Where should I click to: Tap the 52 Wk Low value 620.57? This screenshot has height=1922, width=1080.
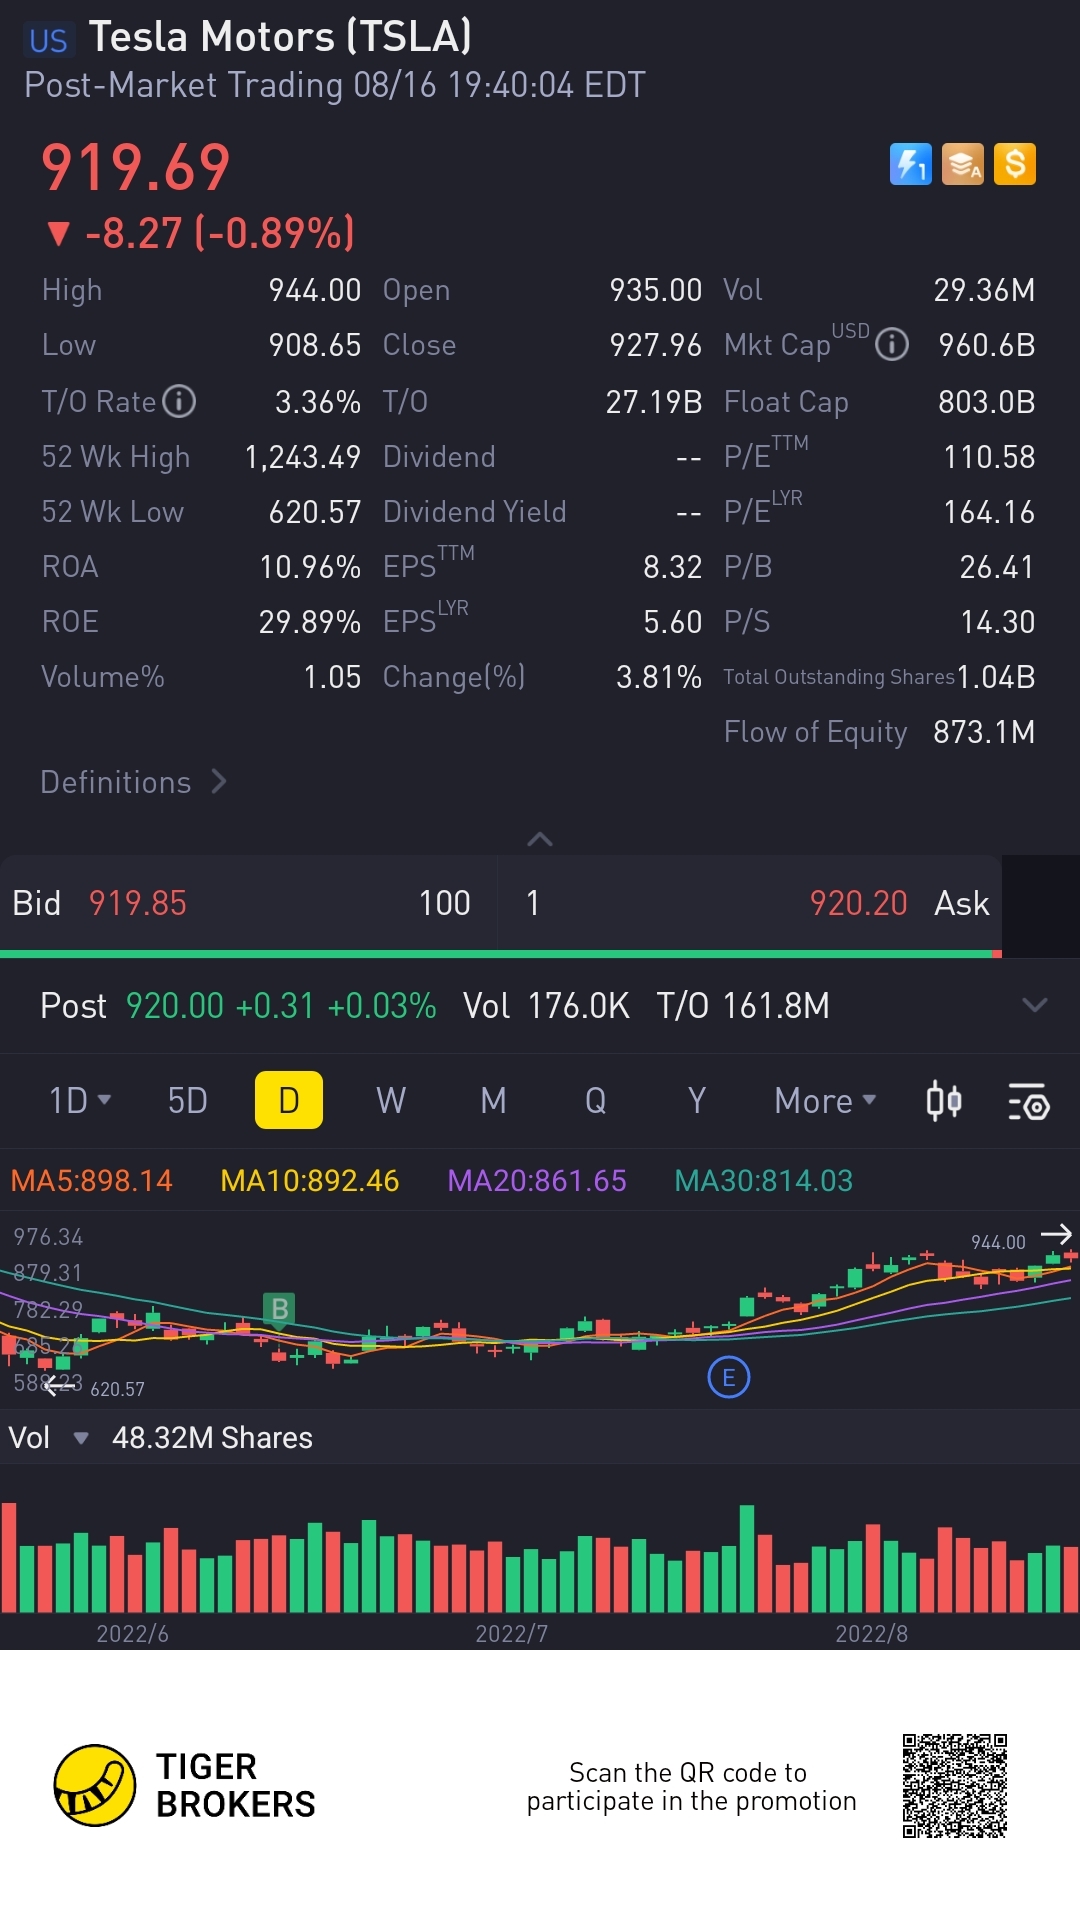pyautogui.click(x=315, y=512)
